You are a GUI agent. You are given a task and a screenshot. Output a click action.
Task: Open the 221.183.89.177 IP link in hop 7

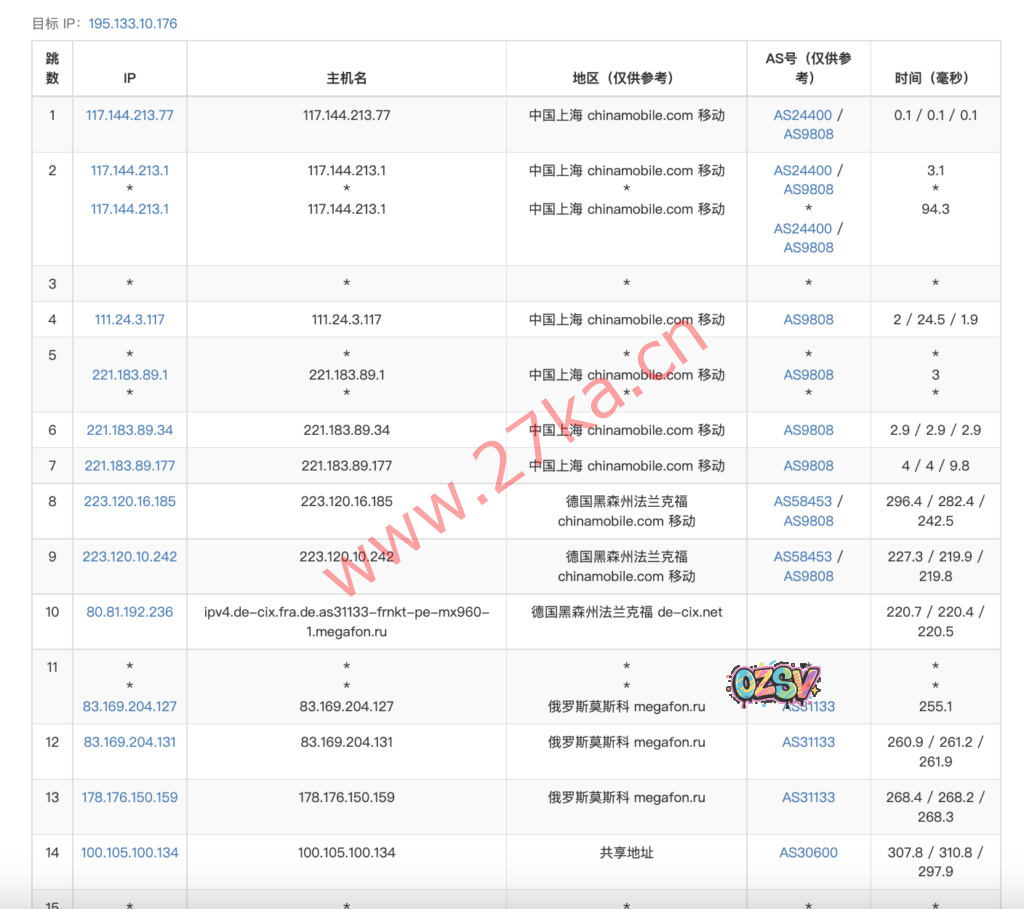(x=129, y=466)
